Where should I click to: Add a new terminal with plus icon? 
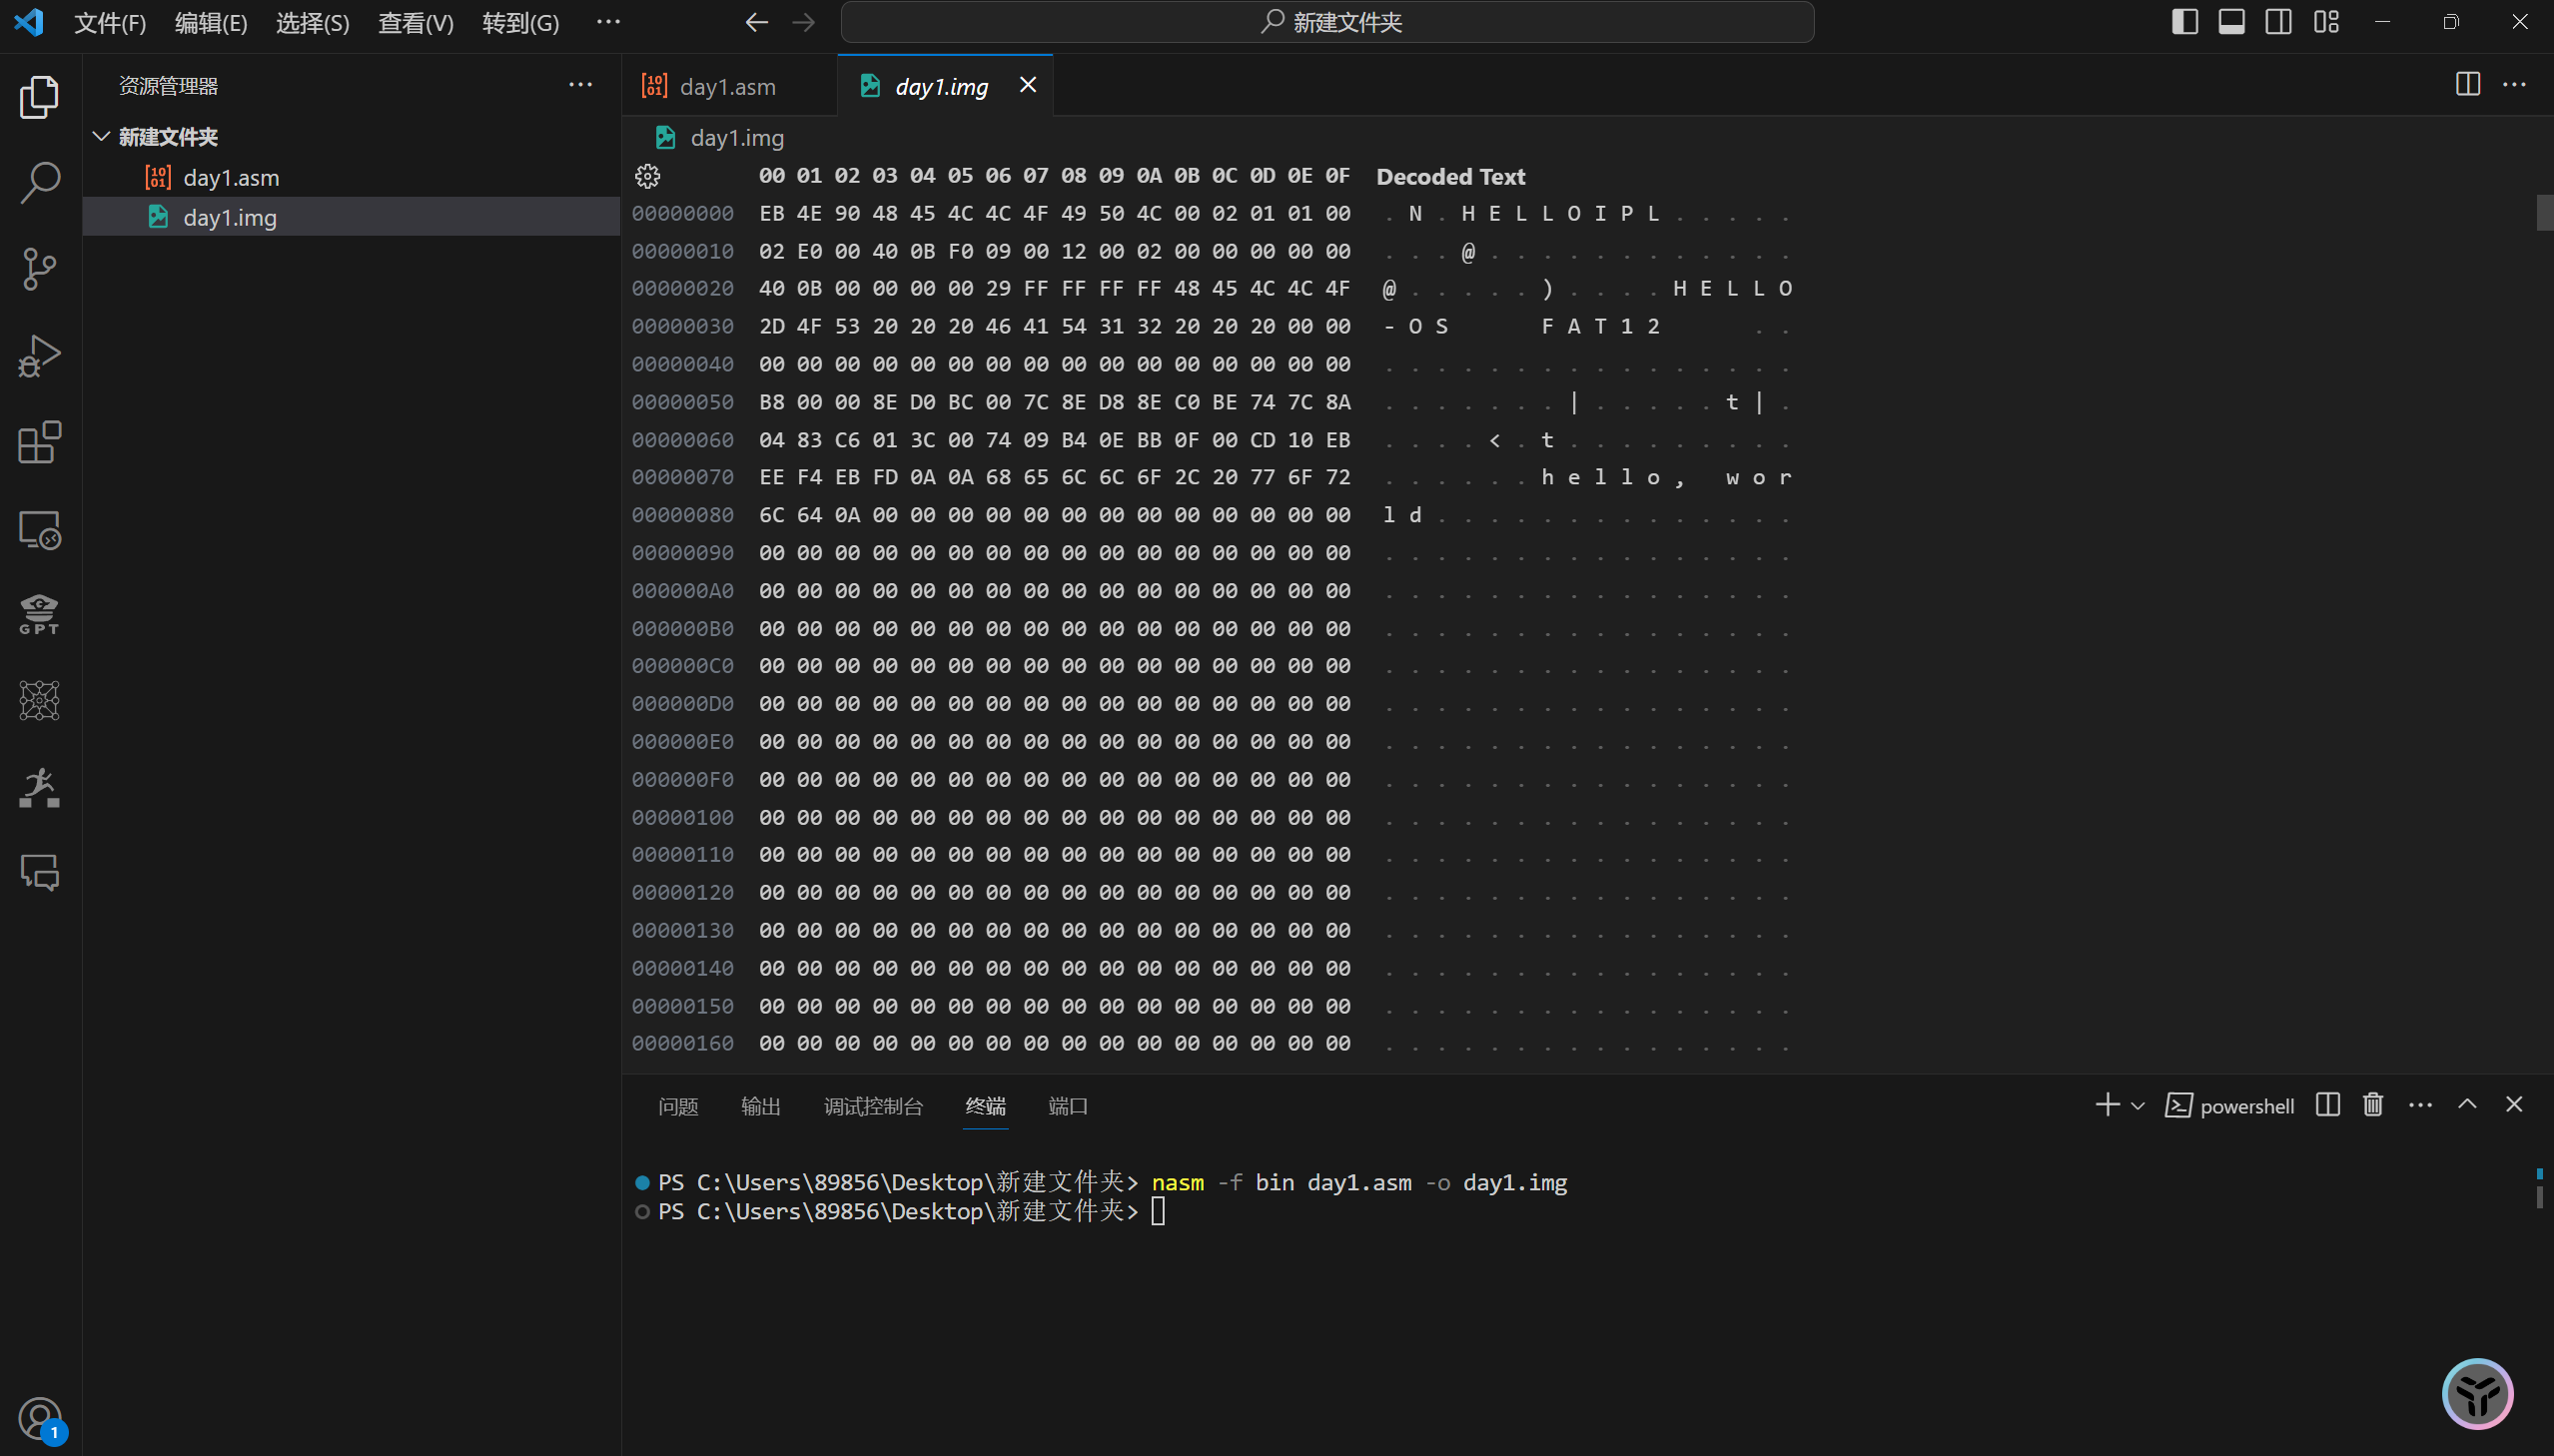click(x=2107, y=1105)
